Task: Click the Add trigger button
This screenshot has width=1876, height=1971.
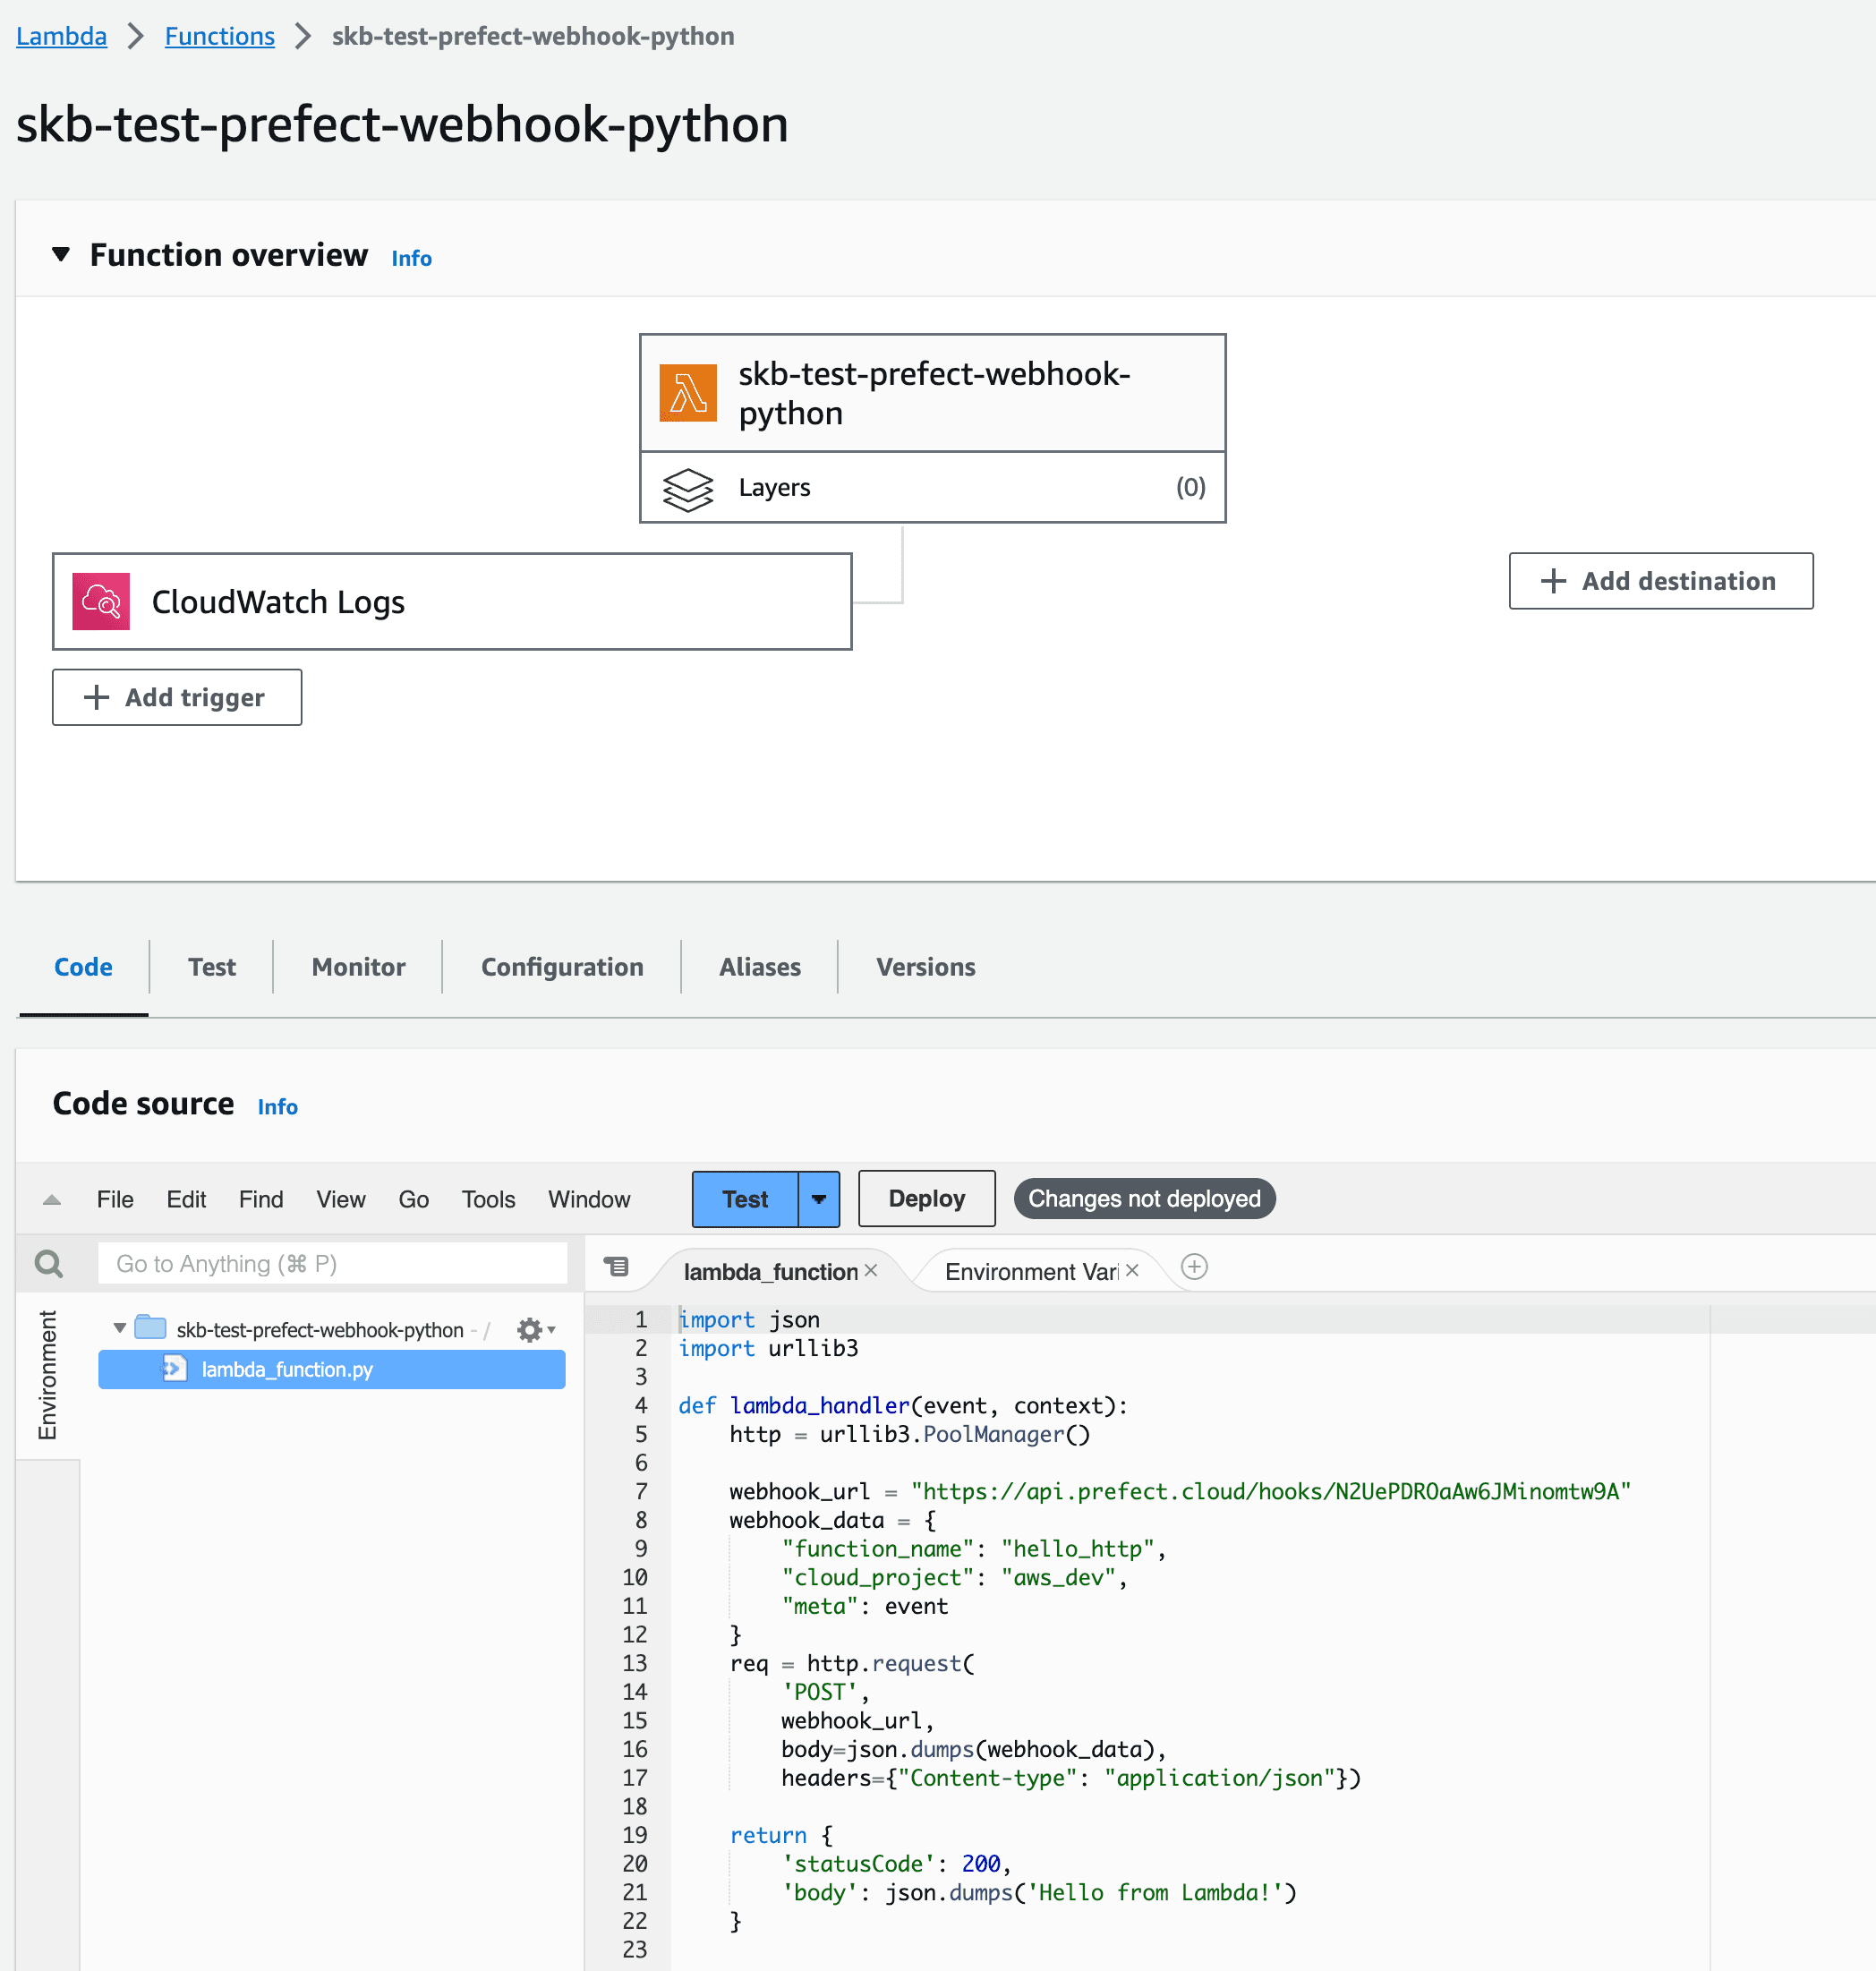Action: click(177, 697)
